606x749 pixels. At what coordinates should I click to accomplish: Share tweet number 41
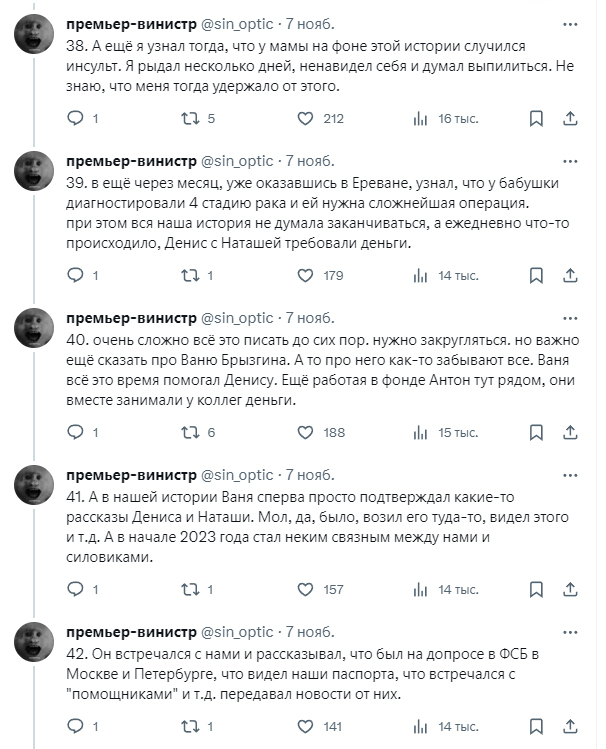tap(571, 590)
